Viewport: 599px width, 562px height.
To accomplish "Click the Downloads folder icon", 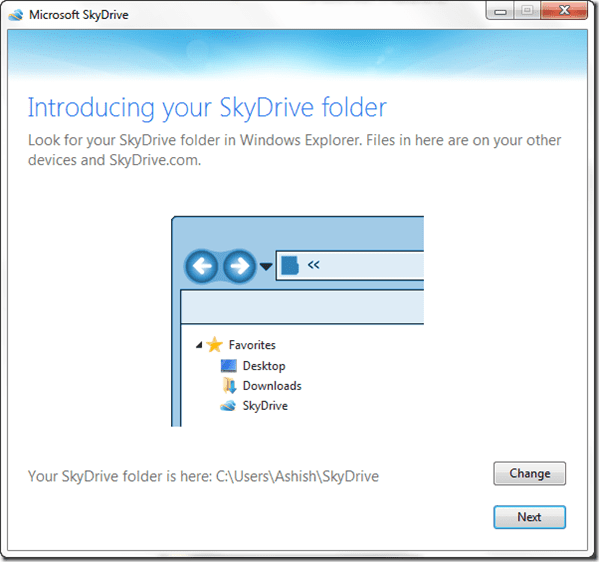I will (x=229, y=385).
